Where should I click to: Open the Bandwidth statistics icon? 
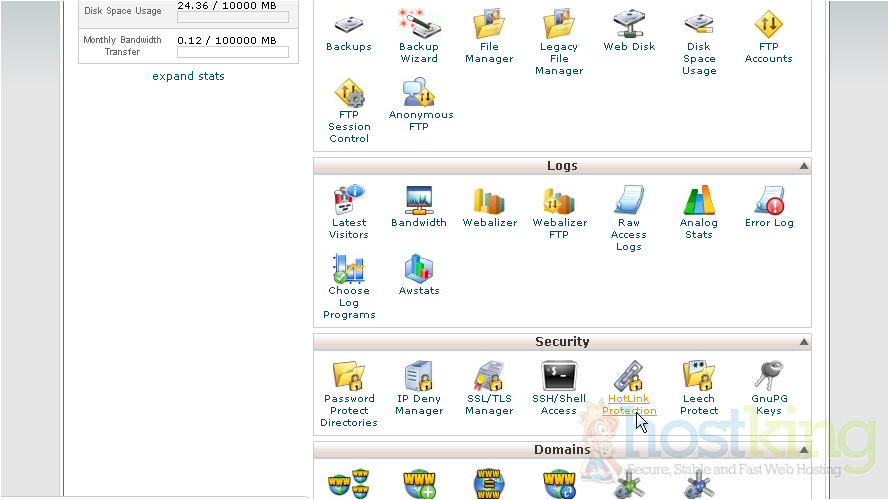coord(419,202)
